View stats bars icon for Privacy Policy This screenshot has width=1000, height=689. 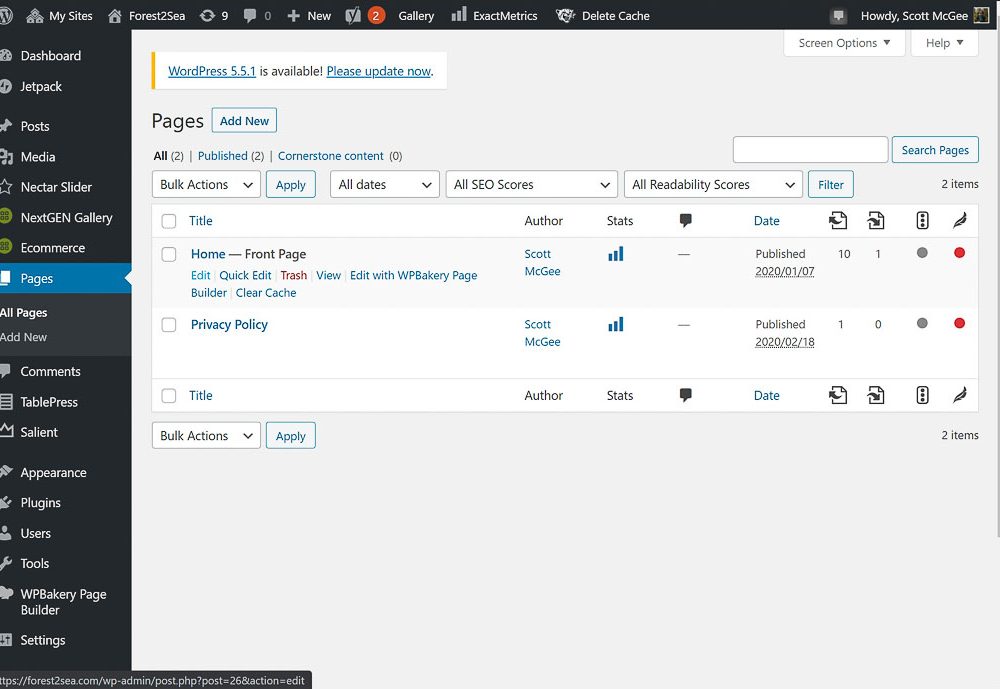(x=615, y=324)
